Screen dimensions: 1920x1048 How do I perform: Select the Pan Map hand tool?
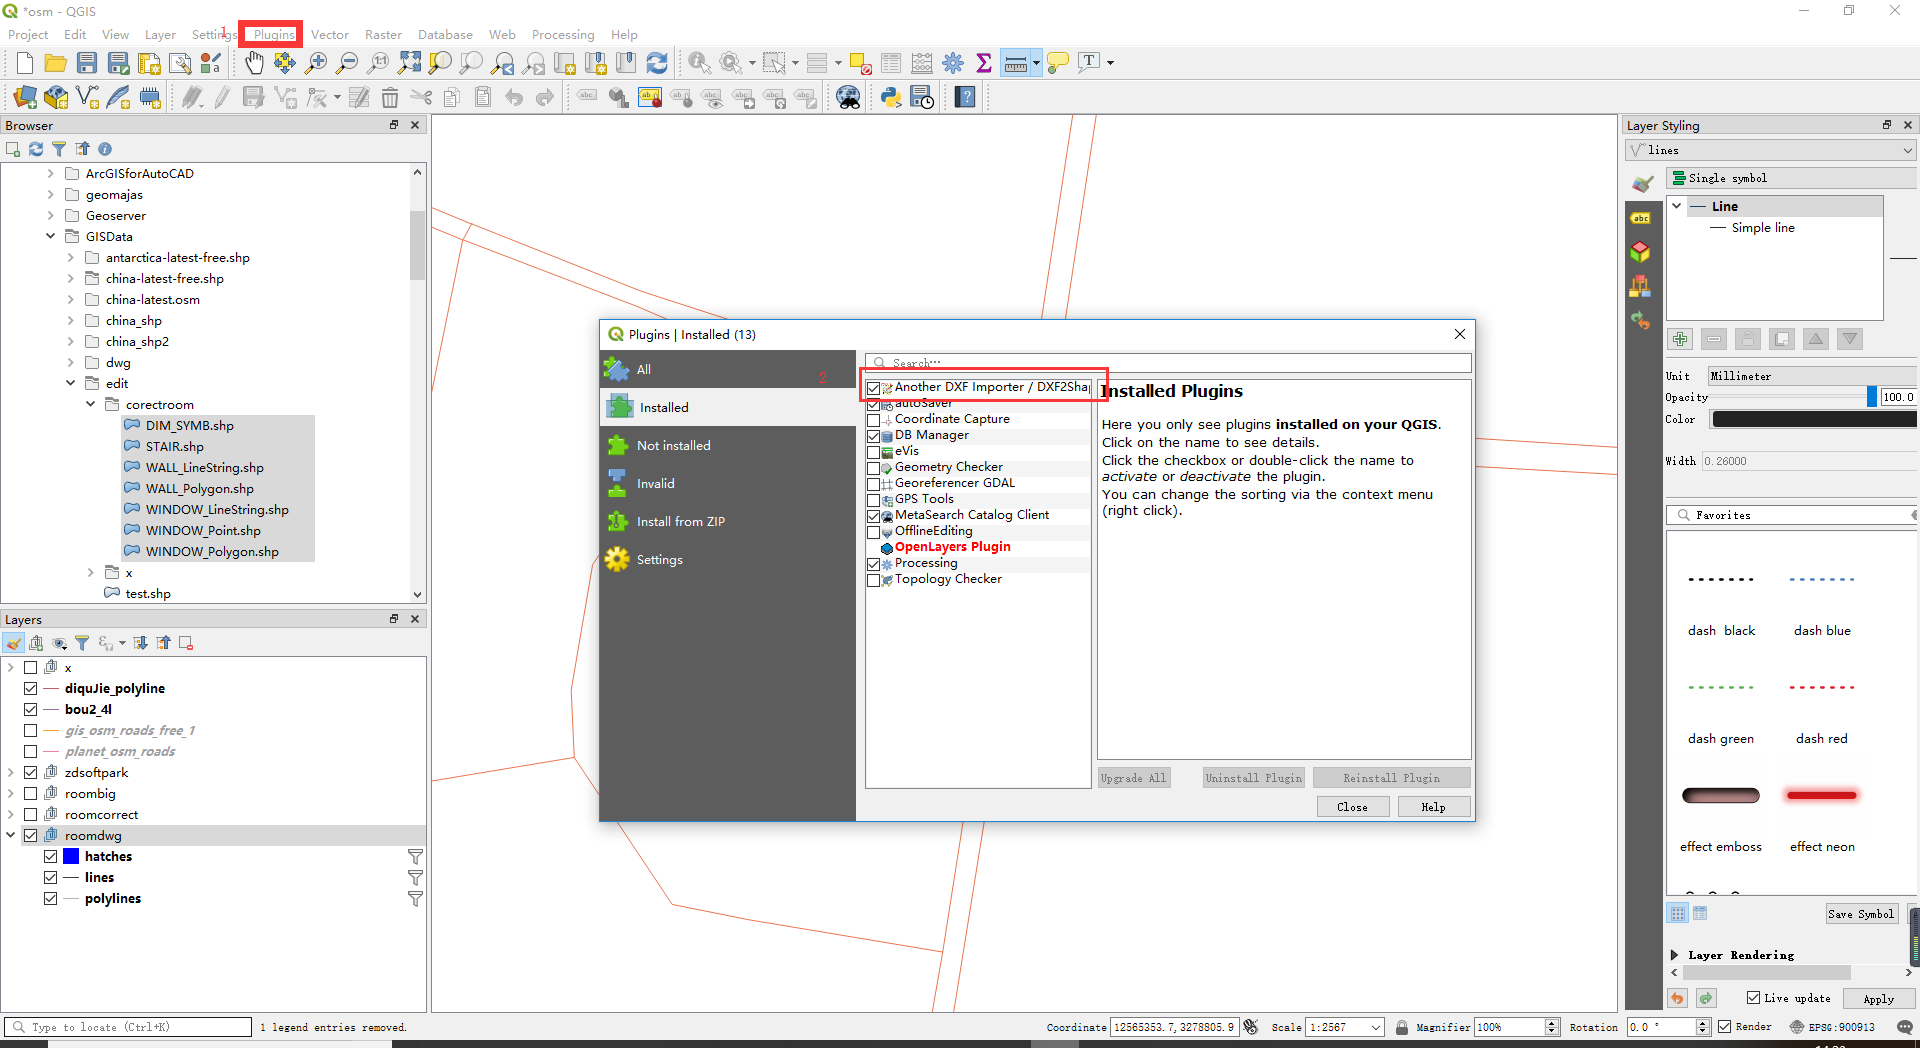pyautogui.click(x=254, y=64)
